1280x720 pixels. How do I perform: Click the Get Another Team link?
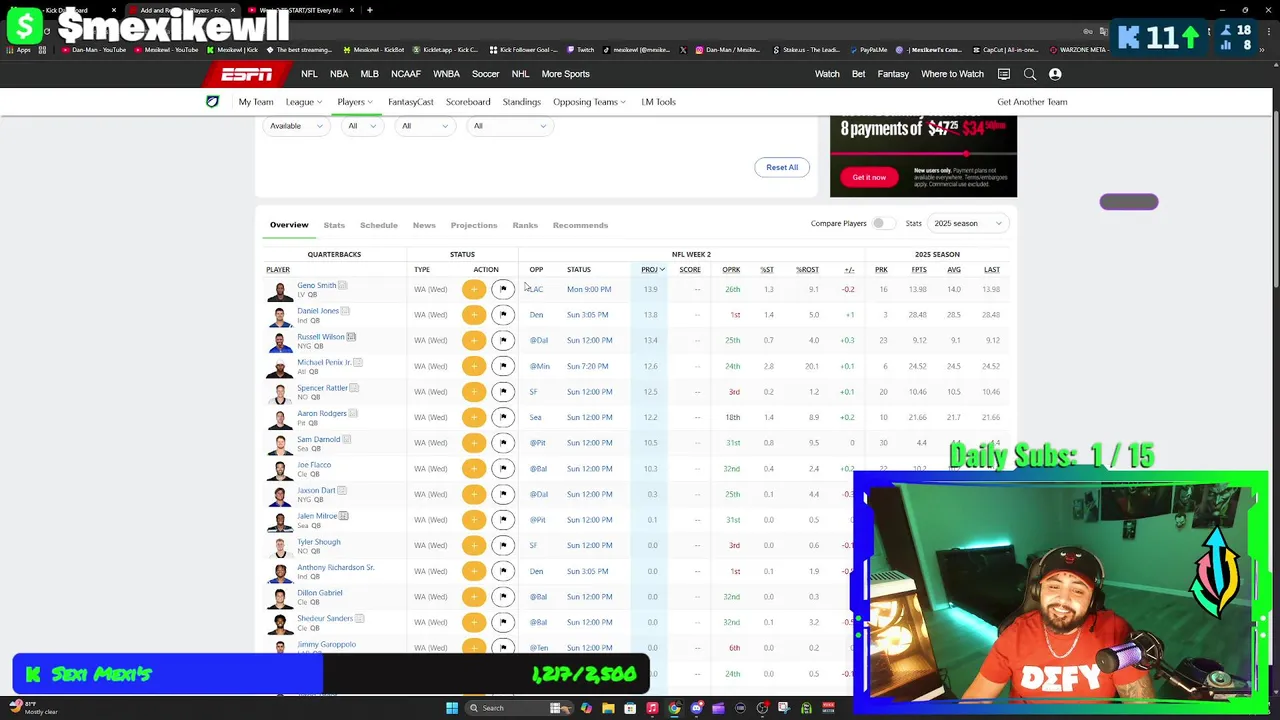(1032, 102)
